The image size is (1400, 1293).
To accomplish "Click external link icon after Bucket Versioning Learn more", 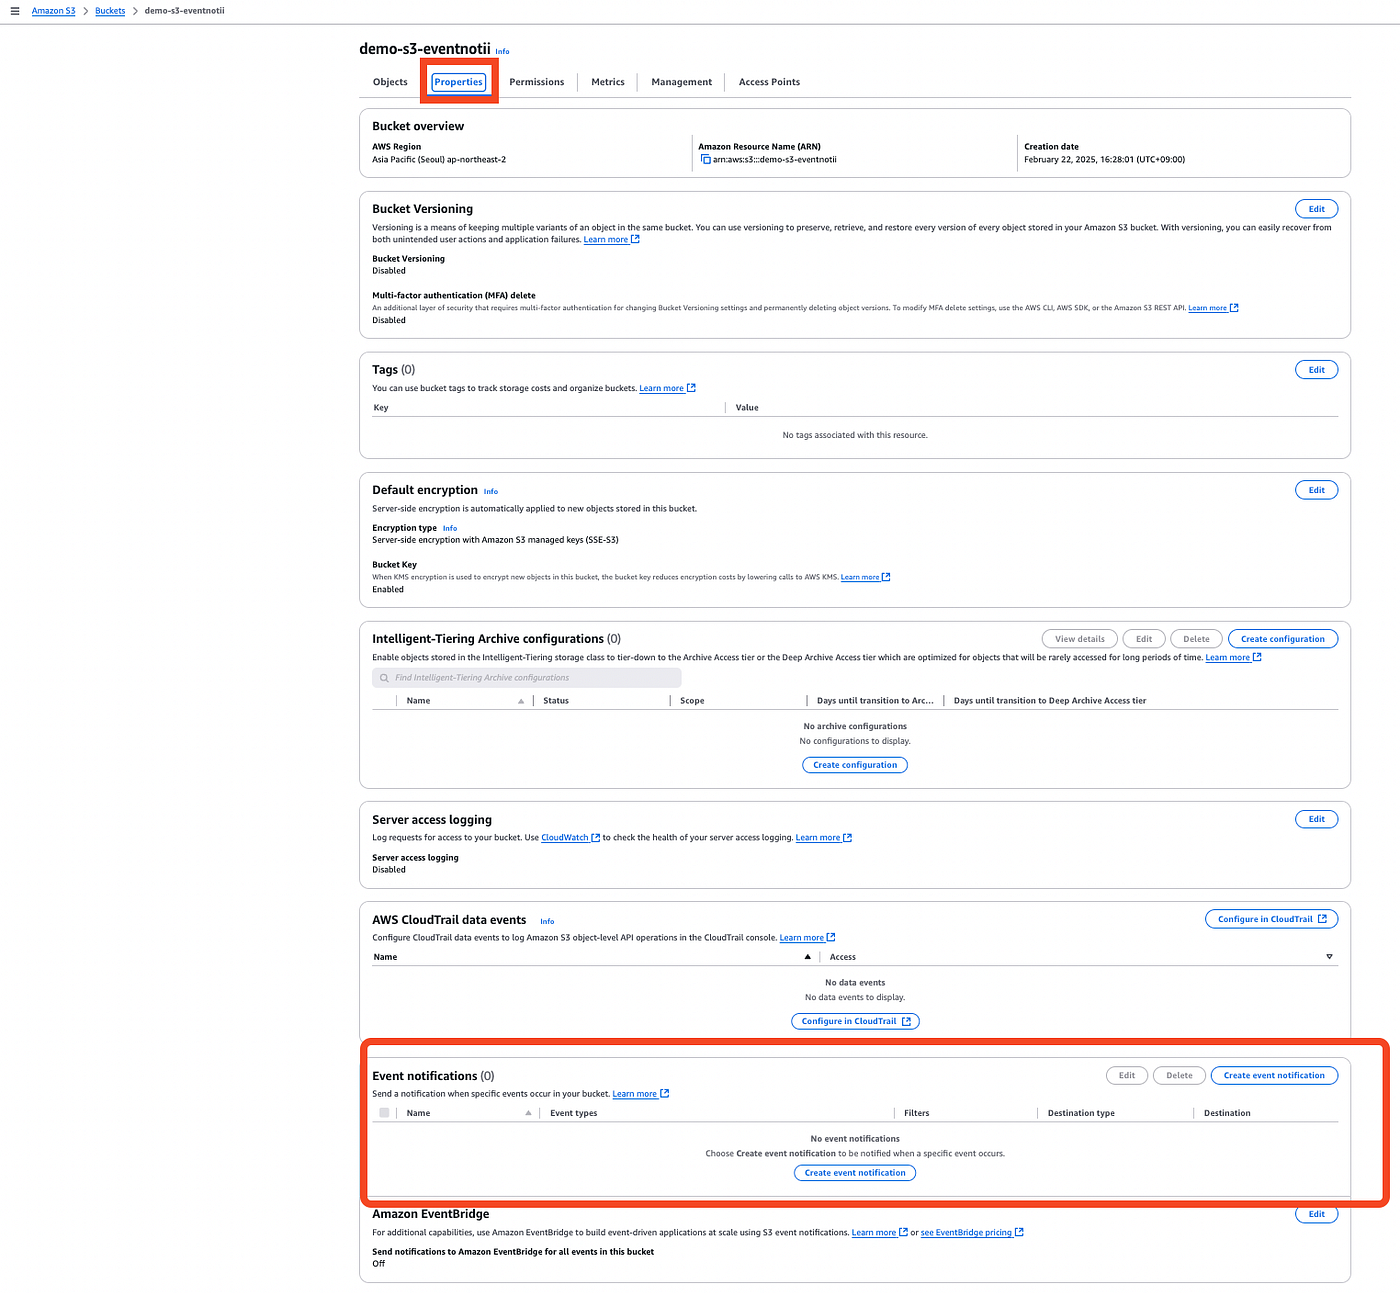I will 635,239.
